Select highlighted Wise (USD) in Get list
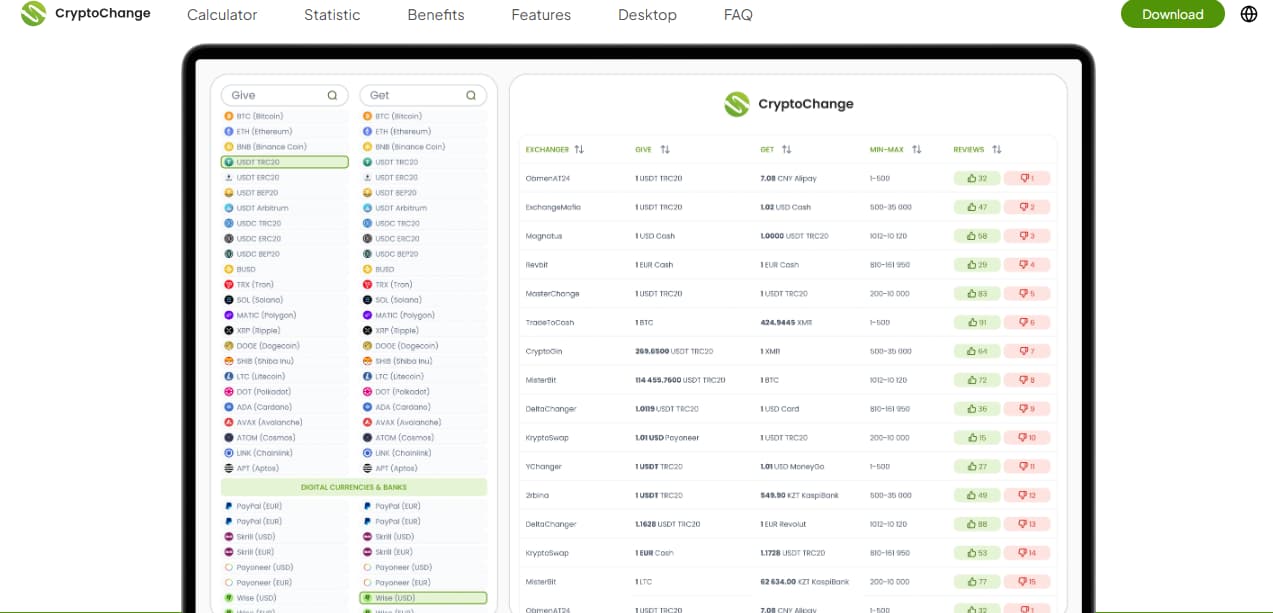Viewport: 1273px width, 613px height. point(423,598)
